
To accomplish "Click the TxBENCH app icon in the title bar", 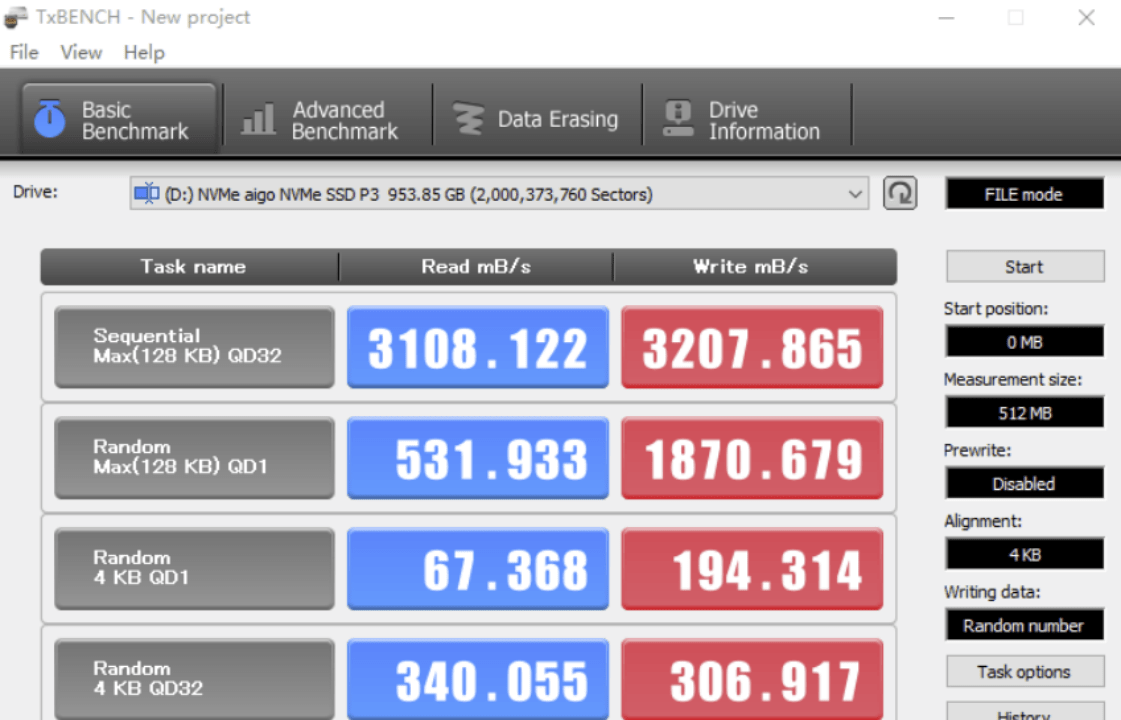I will click(16, 17).
